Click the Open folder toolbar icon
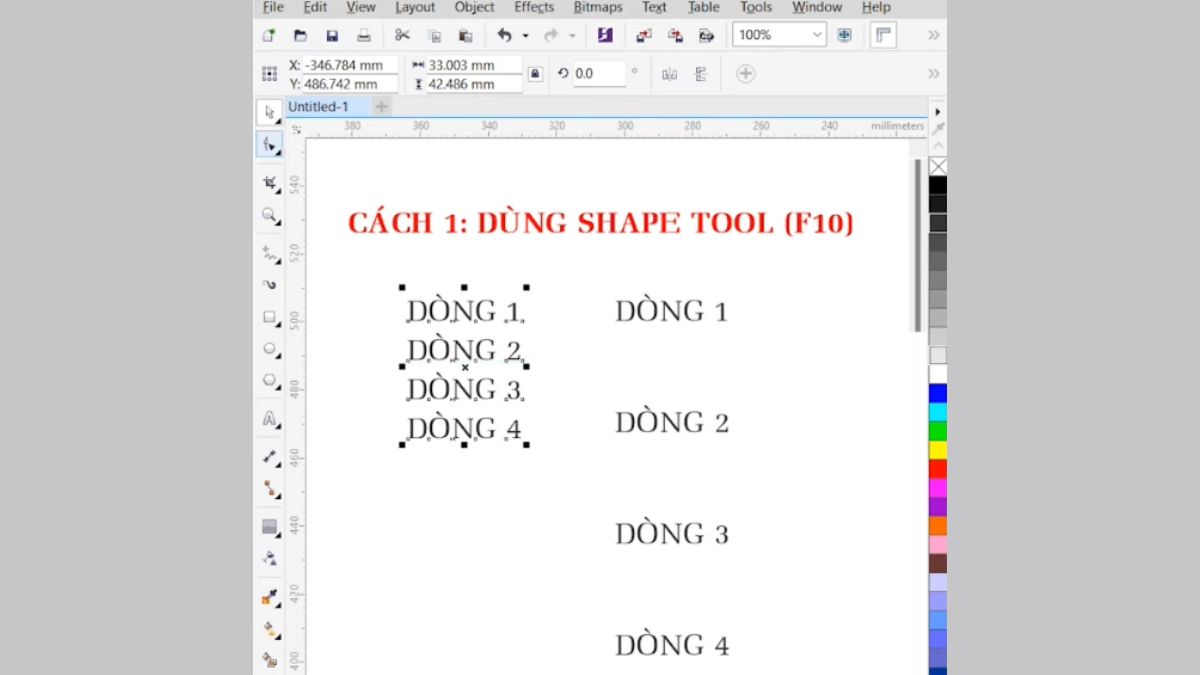This screenshot has height=675, width=1200. [300, 35]
